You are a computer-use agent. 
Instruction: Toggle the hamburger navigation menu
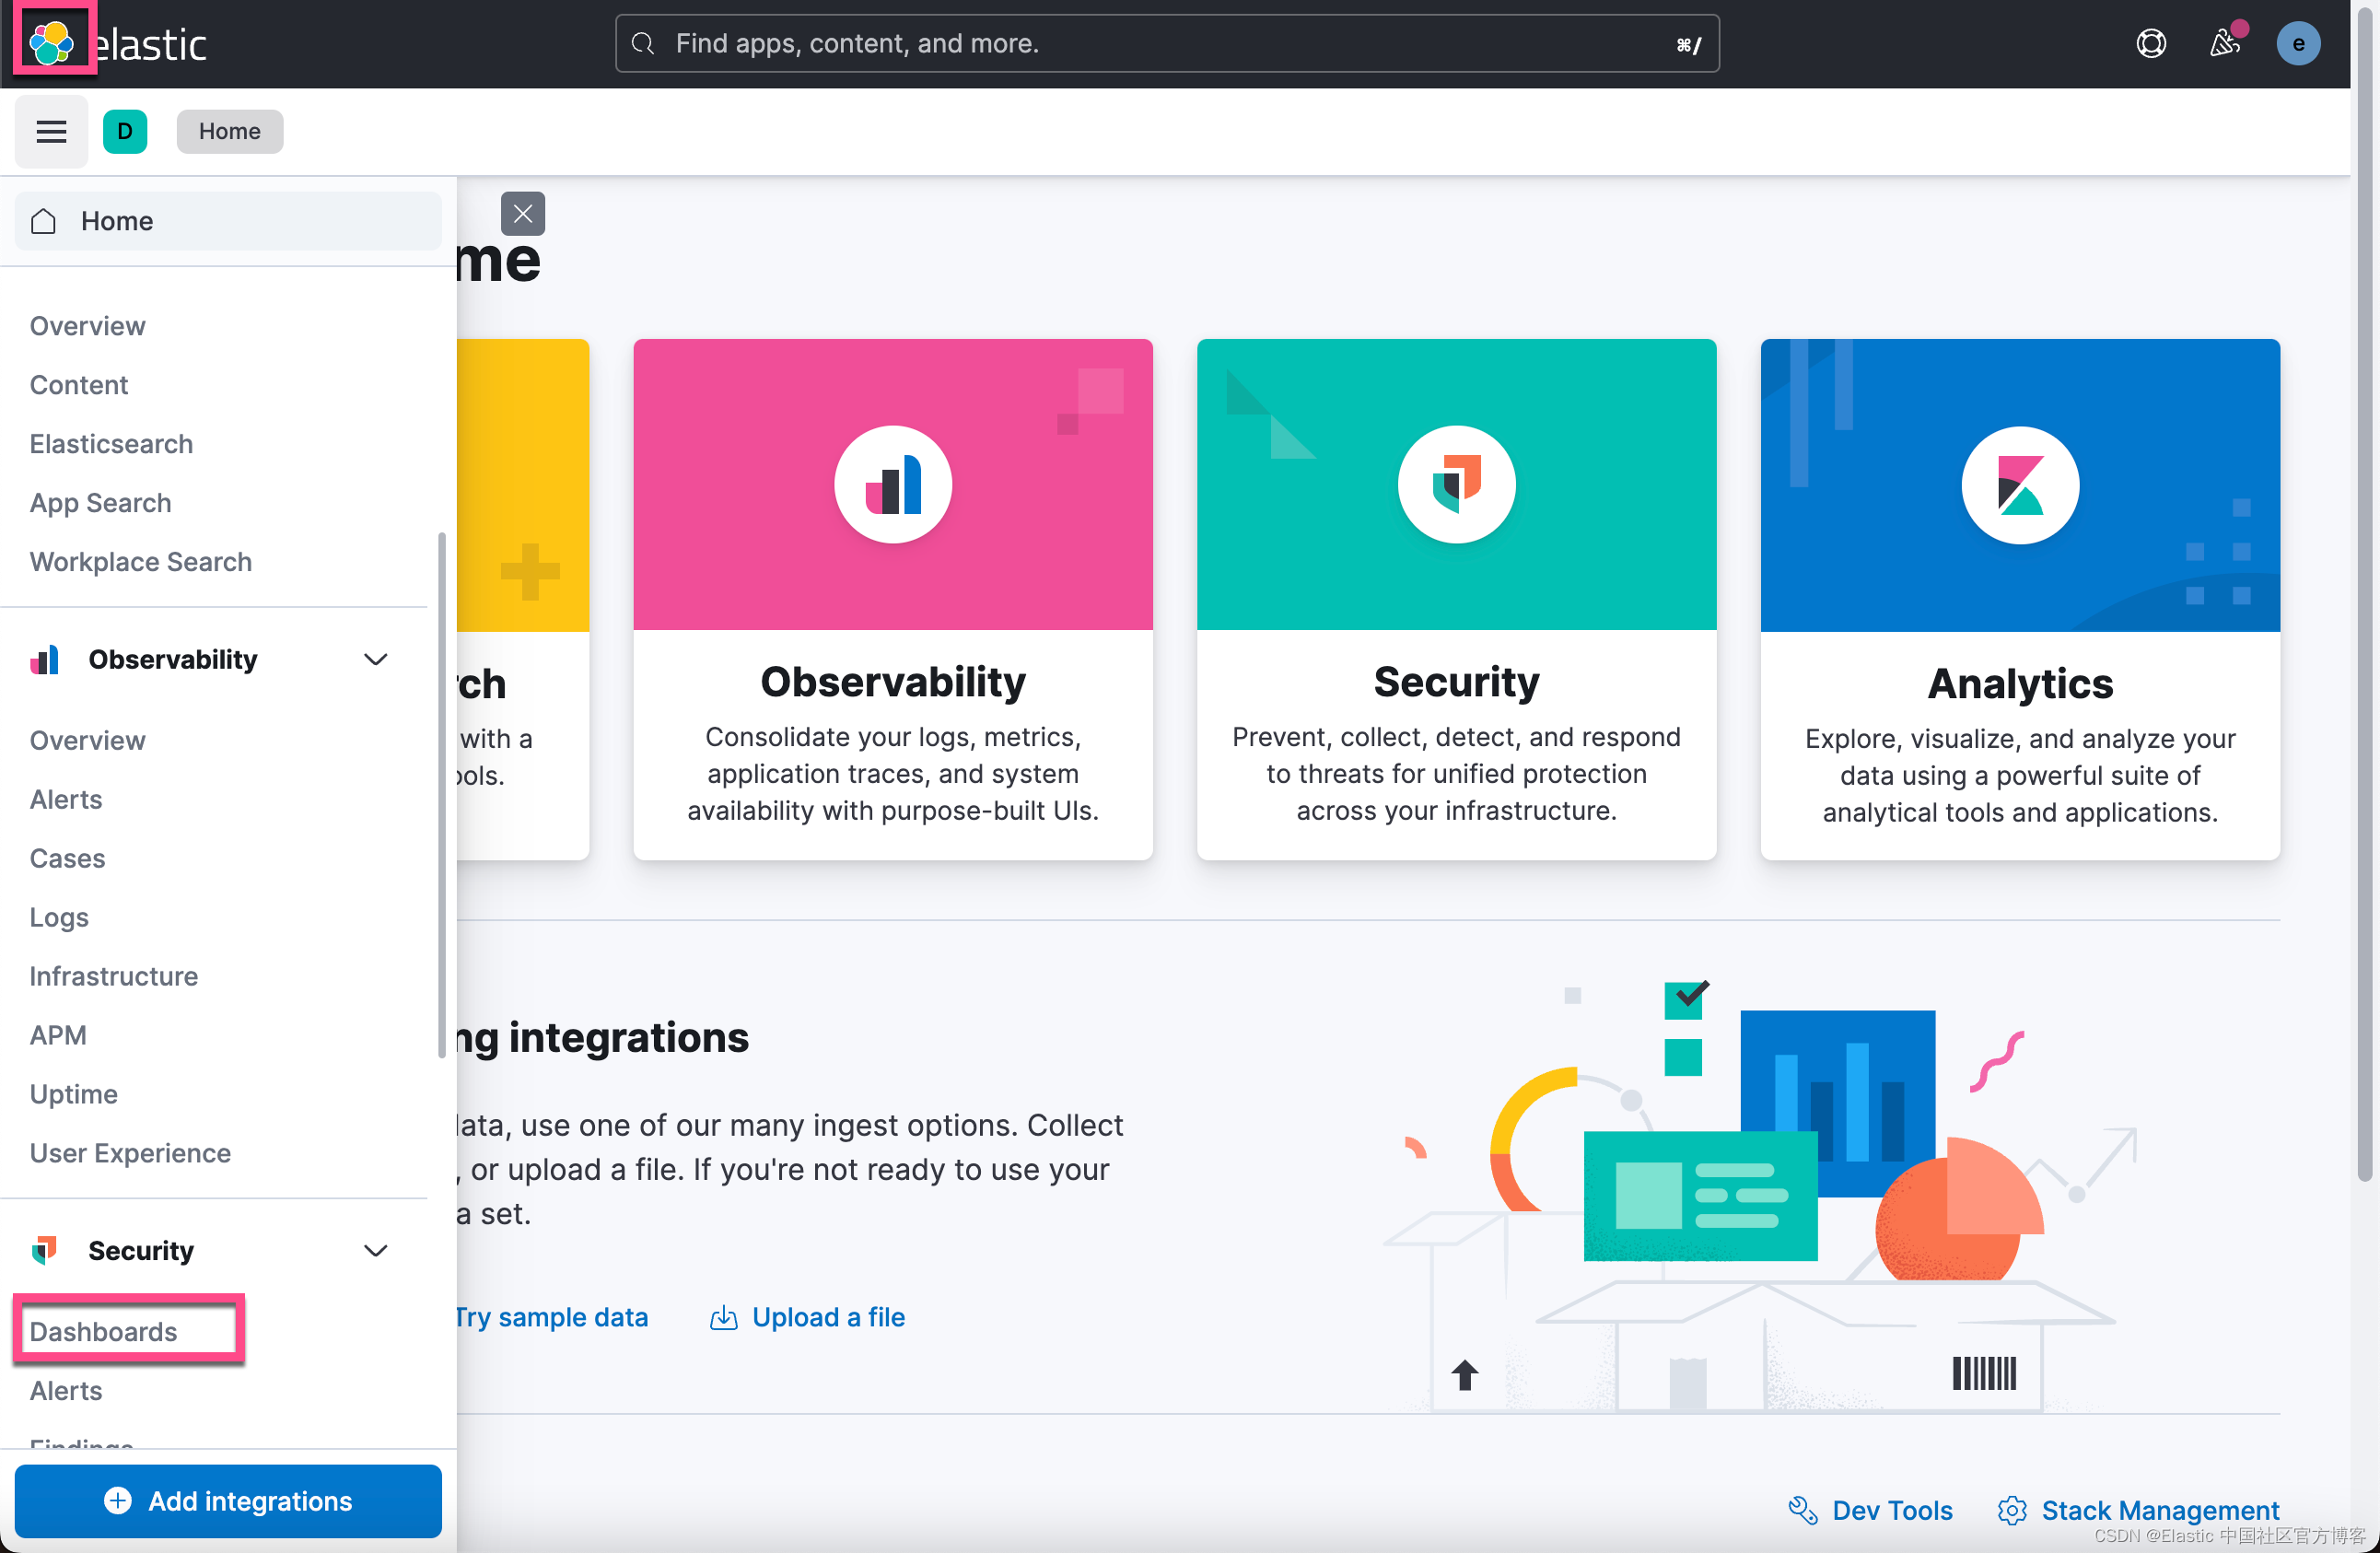51,131
